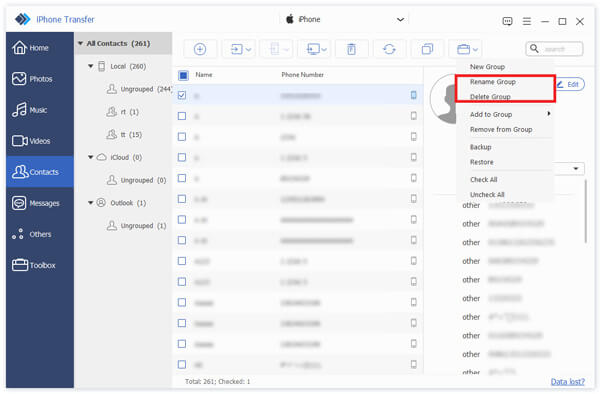Choose New Group from the menu
600x394 pixels.
point(487,67)
